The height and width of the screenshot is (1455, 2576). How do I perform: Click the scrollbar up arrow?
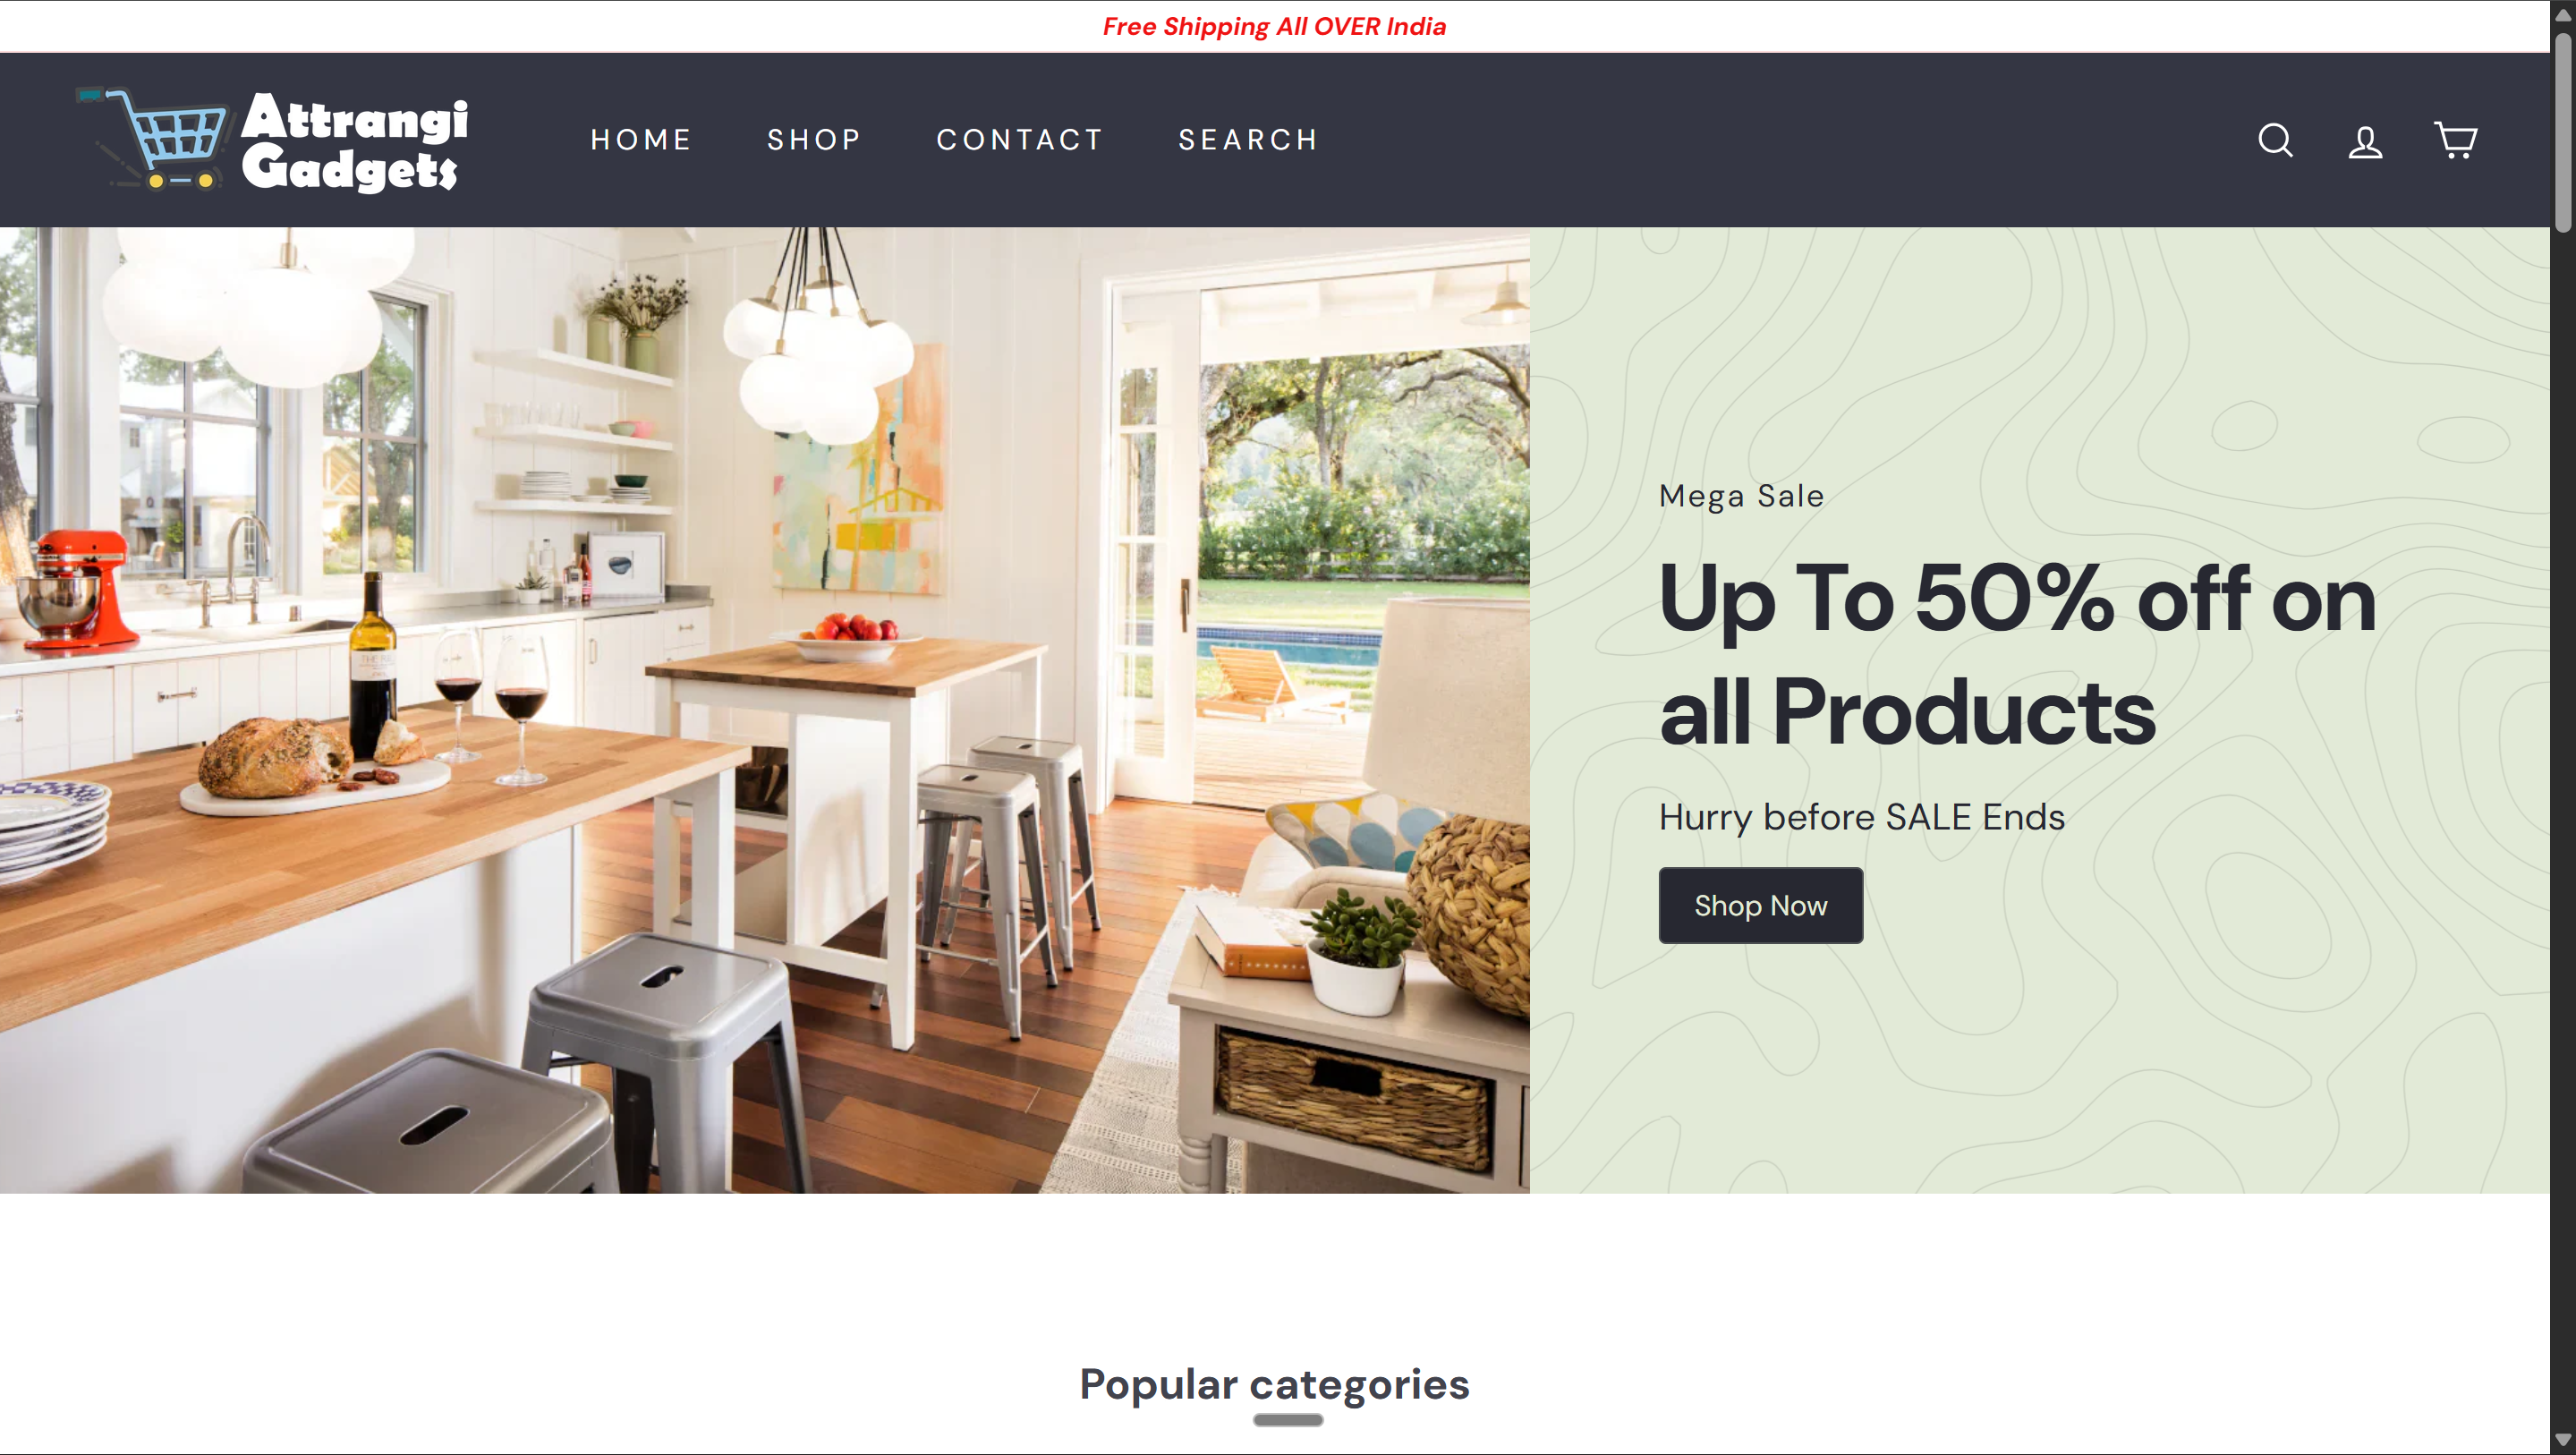pos(2563,14)
